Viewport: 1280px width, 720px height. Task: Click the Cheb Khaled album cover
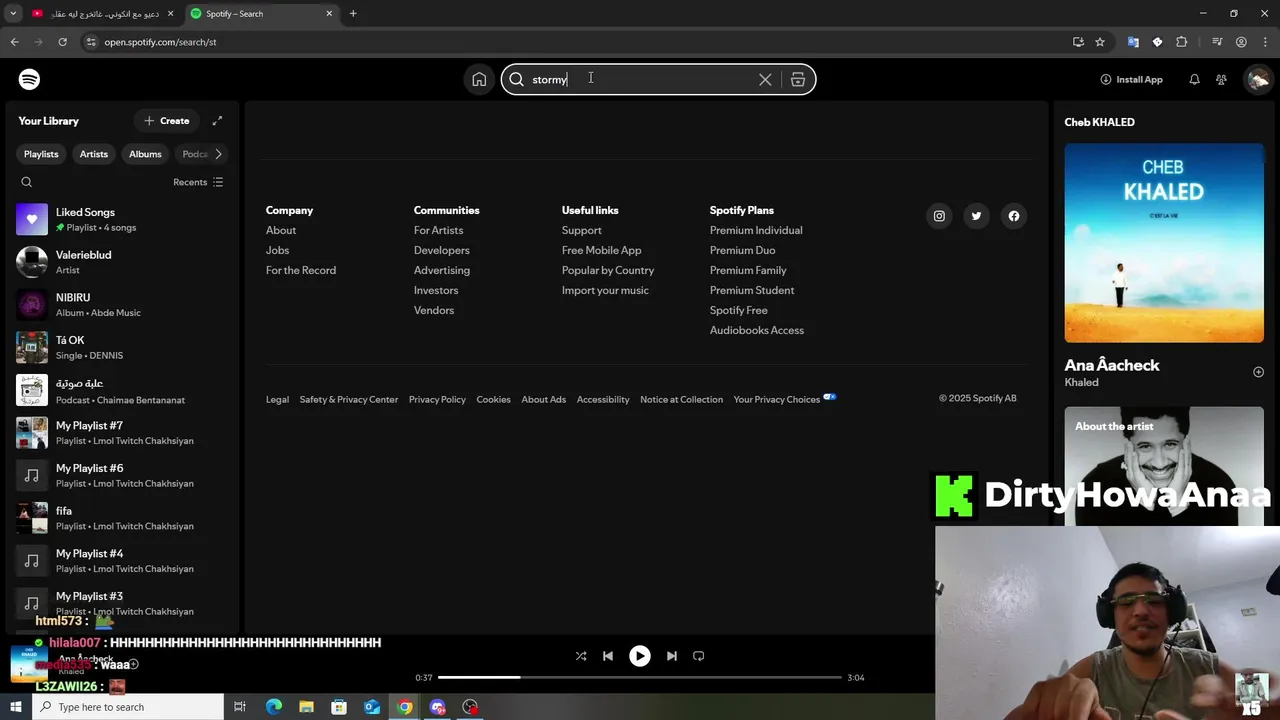coord(1164,243)
